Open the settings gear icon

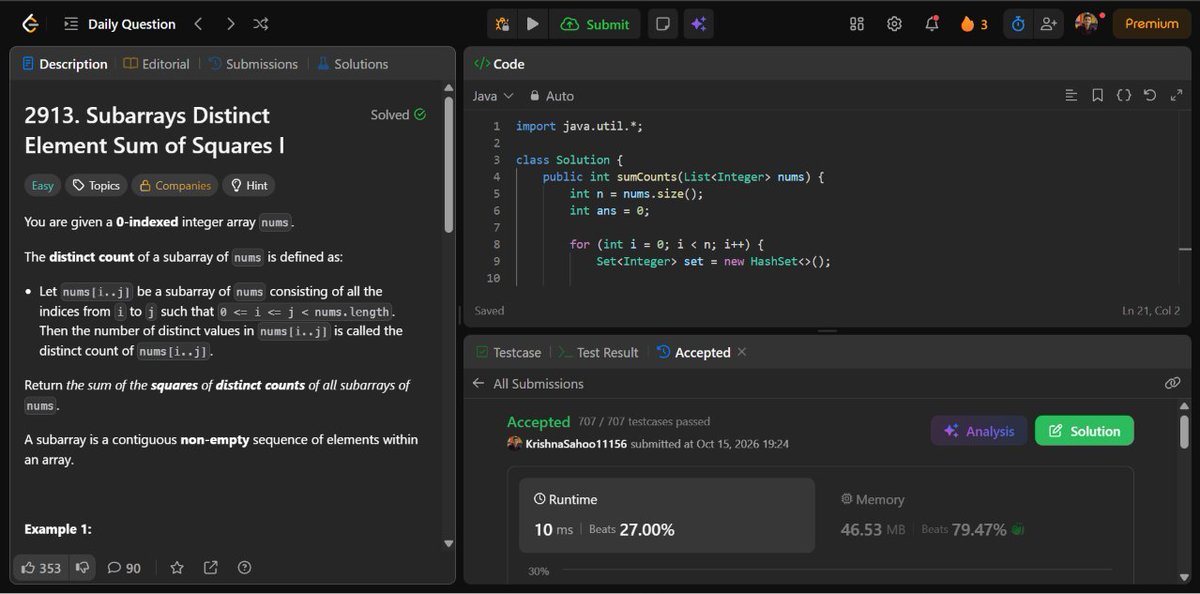tap(894, 24)
